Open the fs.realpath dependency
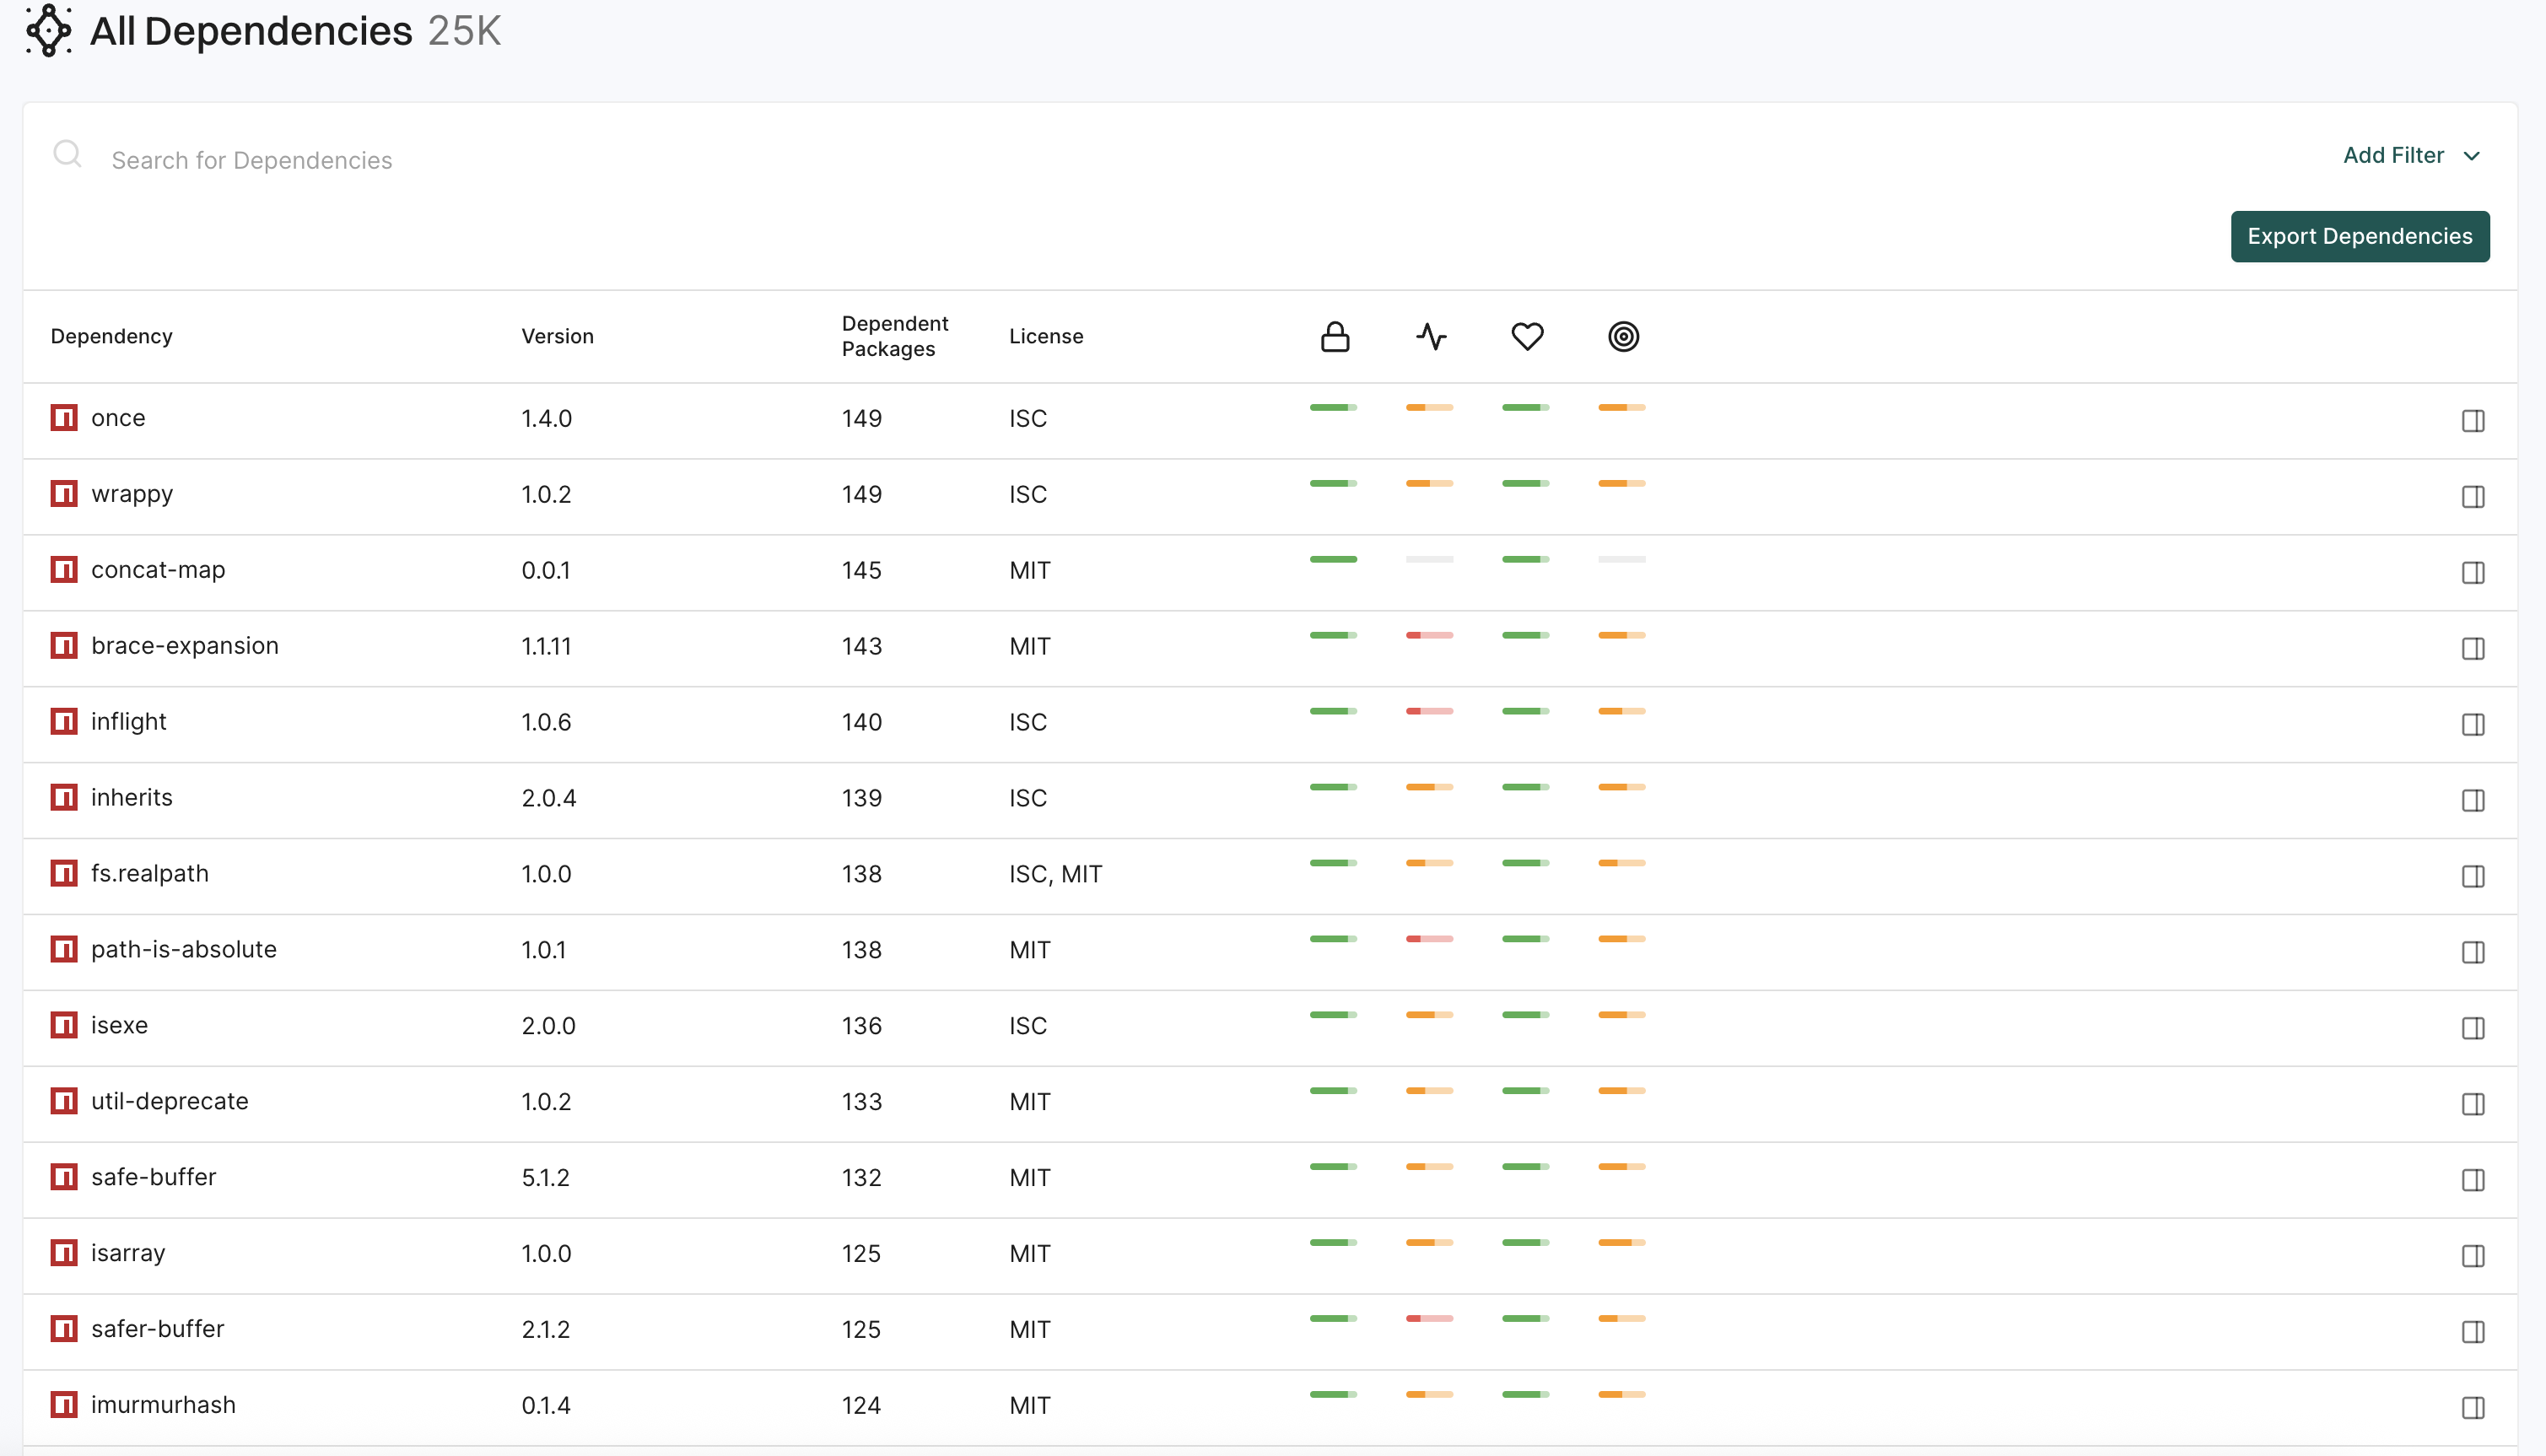The image size is (2546, 1456). pyautogui.click(x=150, y=874)
